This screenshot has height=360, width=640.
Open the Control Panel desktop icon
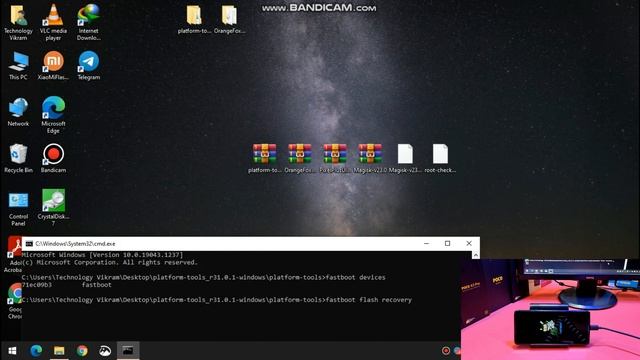[18, 208]
